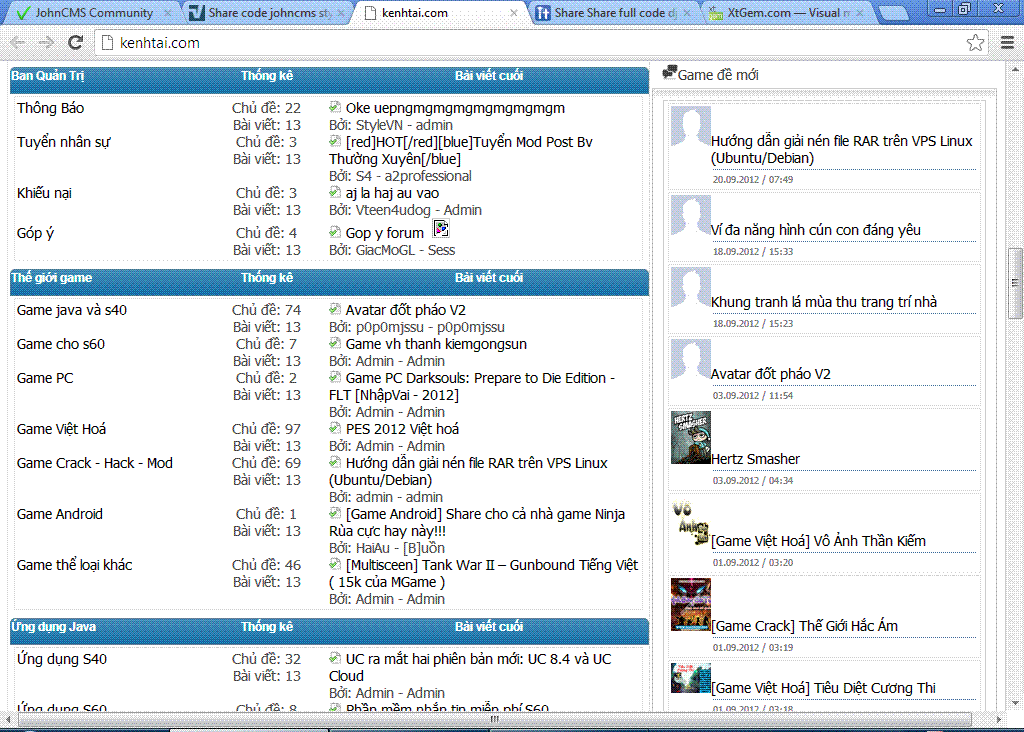Open Game Android forum link
This screenshot has width=1024, height=732.
tap(60, 514)
